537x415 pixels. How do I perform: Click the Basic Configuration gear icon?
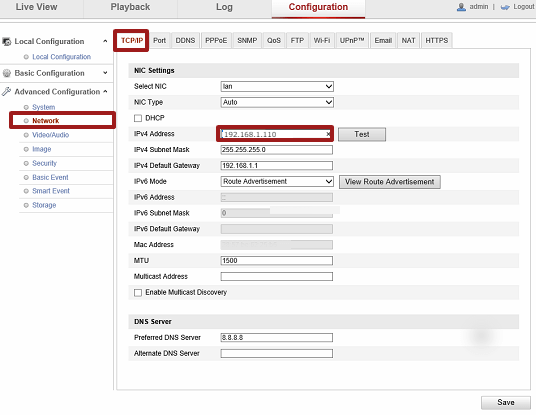click(7, 73)
